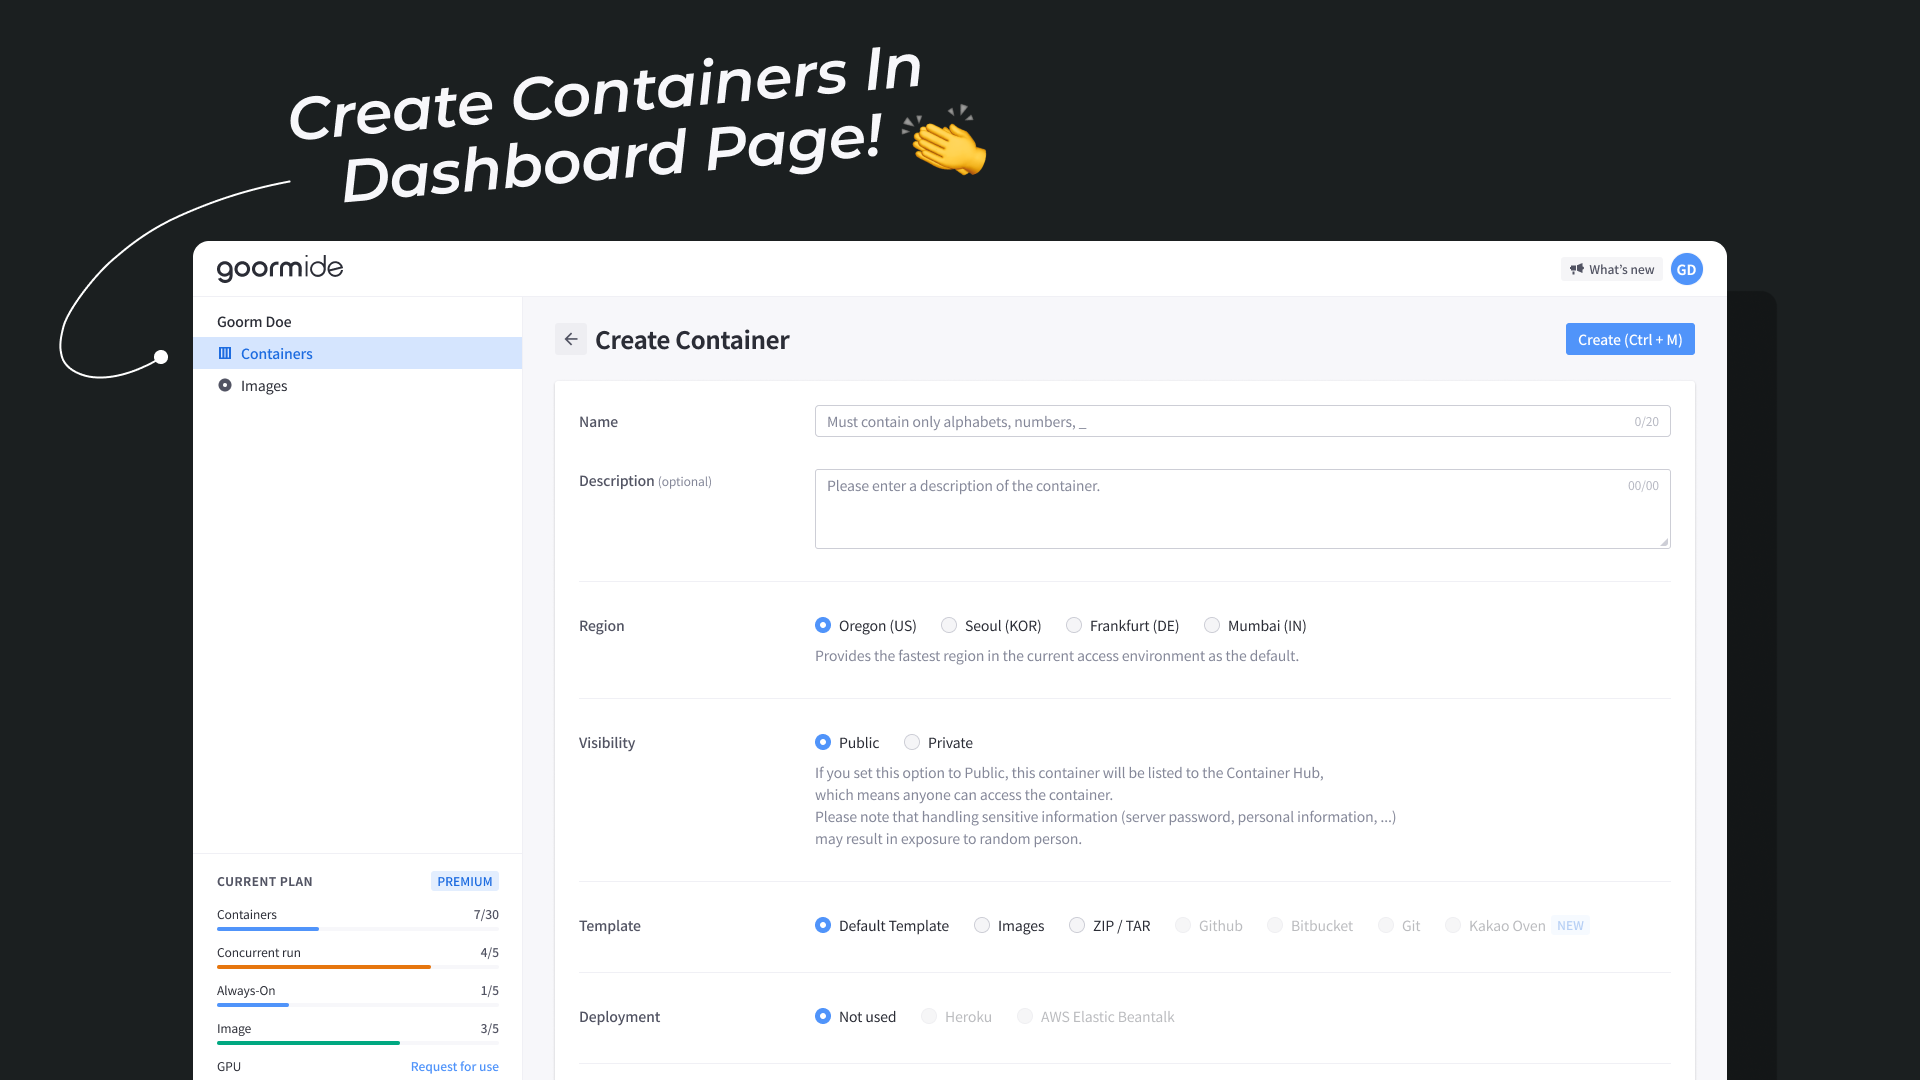
Task: Open the goormide logo home link
Action: click(x=280, y=268)
